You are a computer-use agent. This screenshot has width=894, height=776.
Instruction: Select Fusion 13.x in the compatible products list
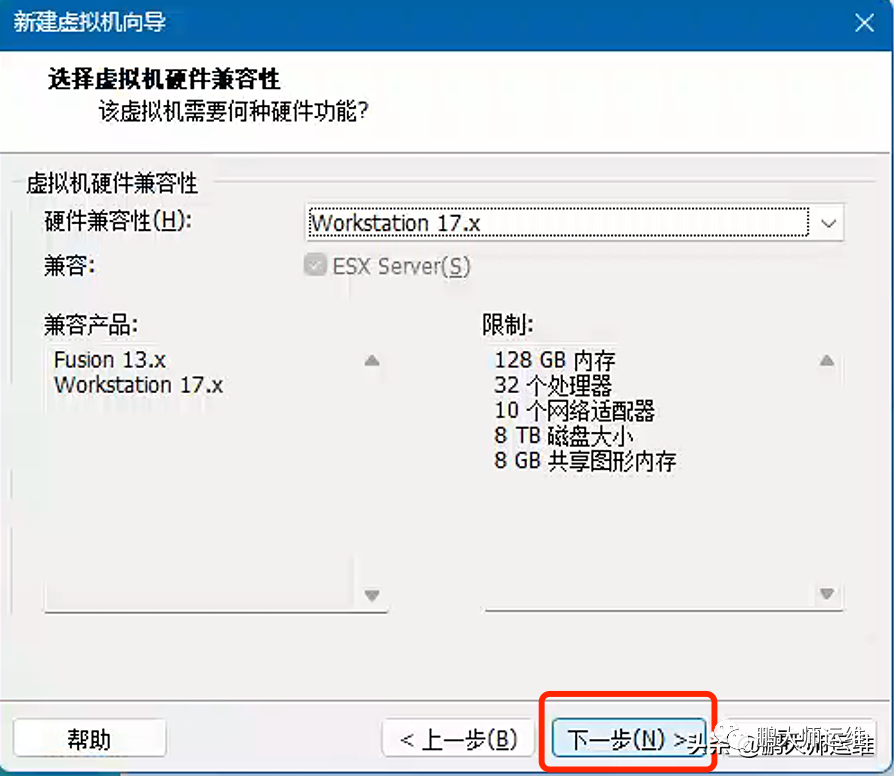[x=110, y=360]
